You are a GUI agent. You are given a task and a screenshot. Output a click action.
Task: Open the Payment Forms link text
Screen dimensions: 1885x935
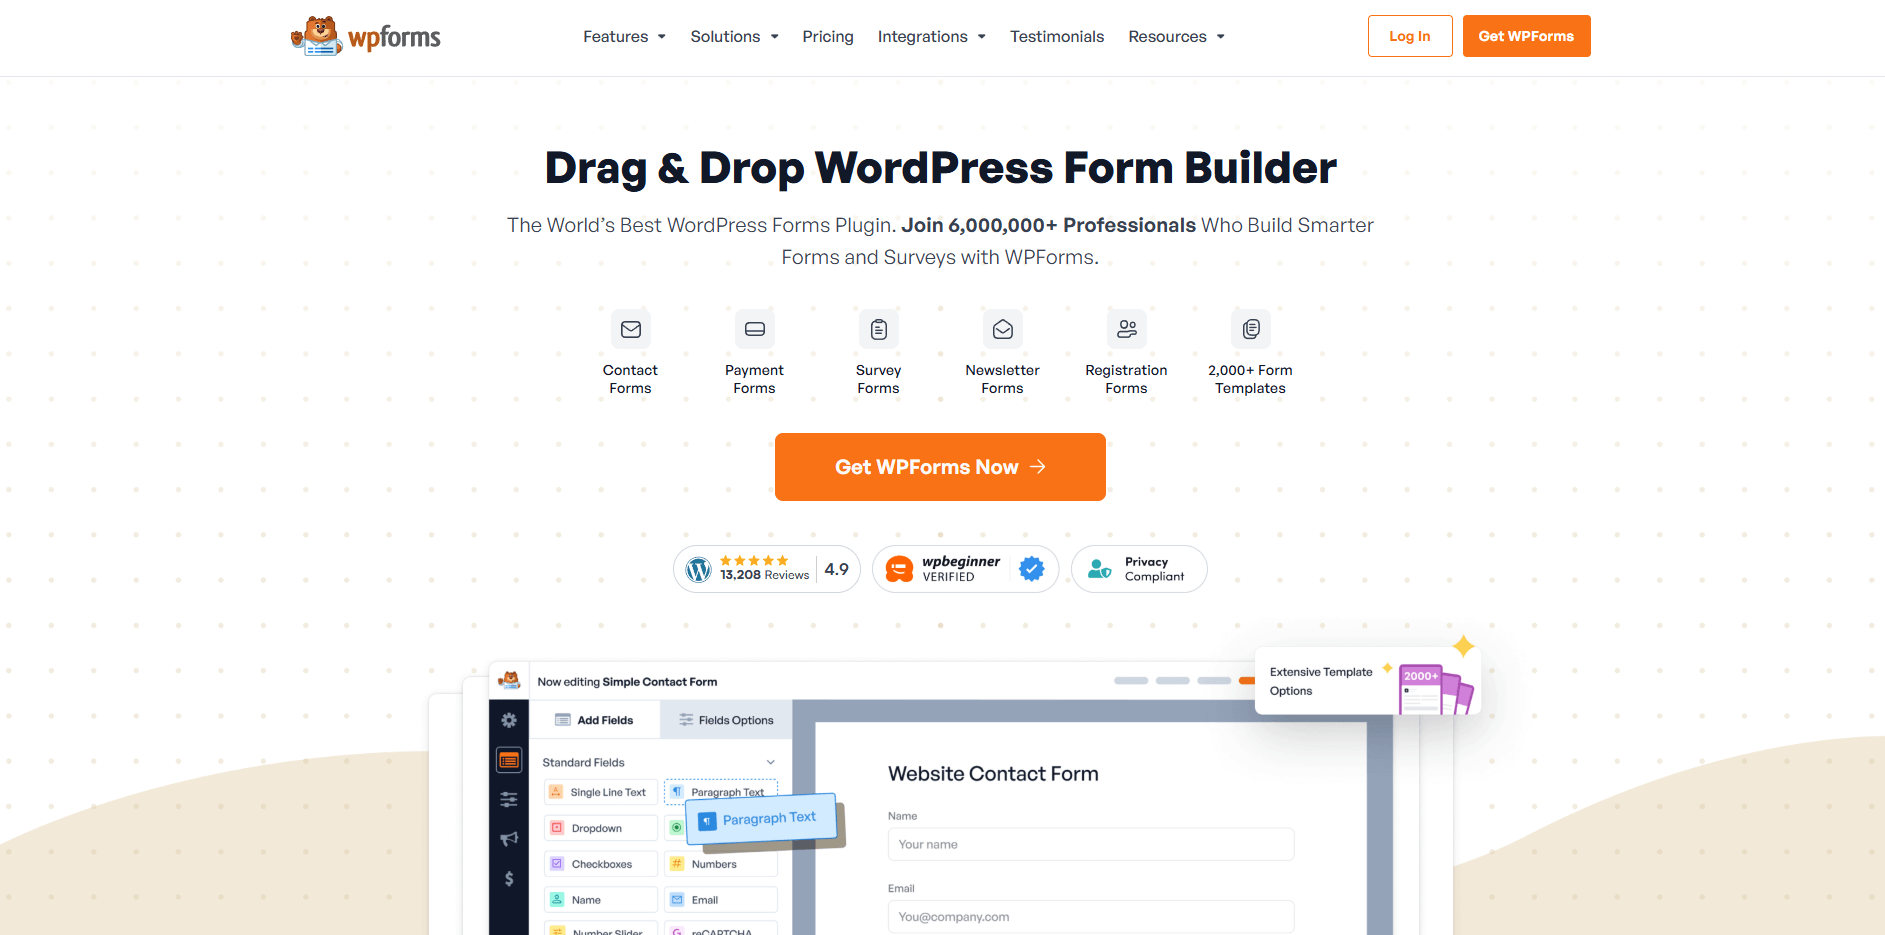pyautogui.click(x=754, y=379)
